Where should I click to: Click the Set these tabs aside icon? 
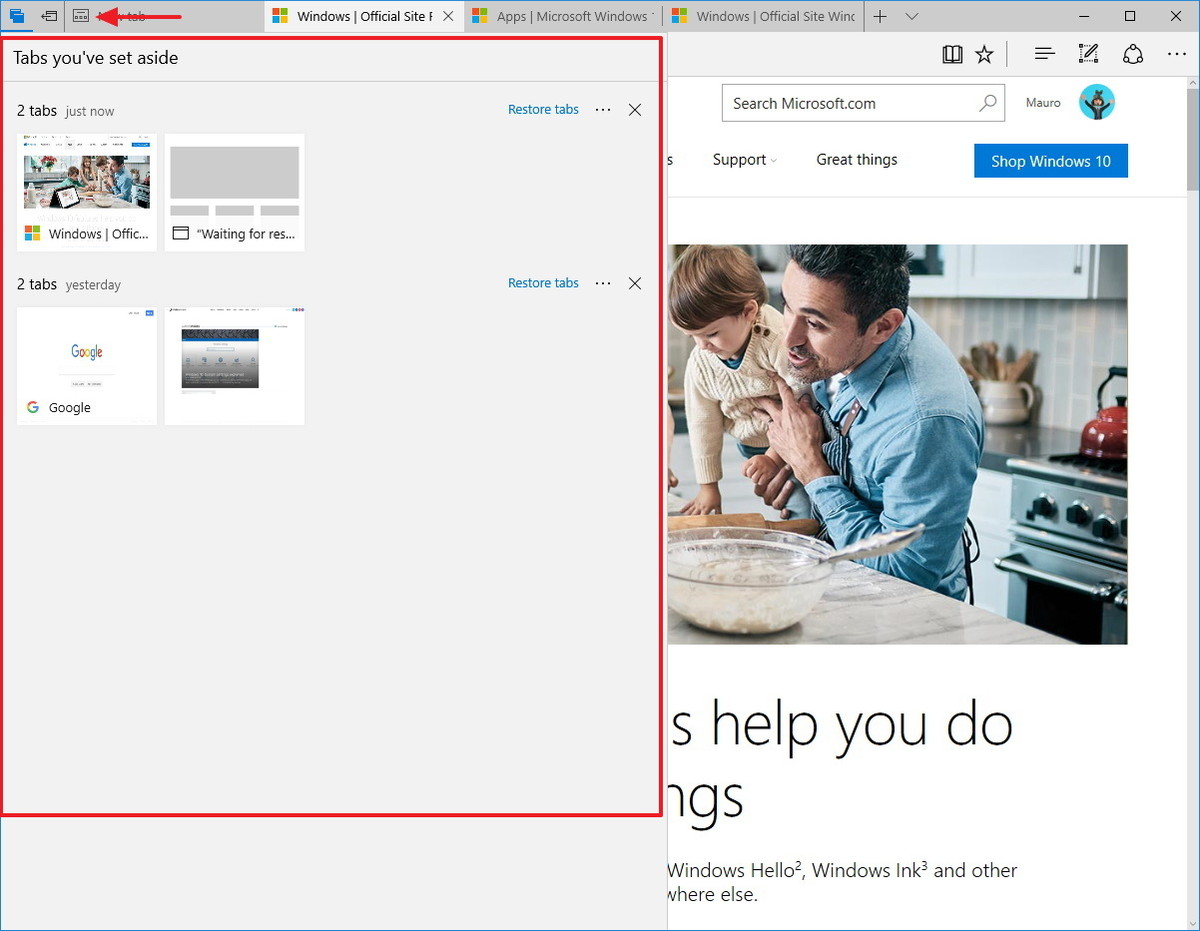click(48, 16)
